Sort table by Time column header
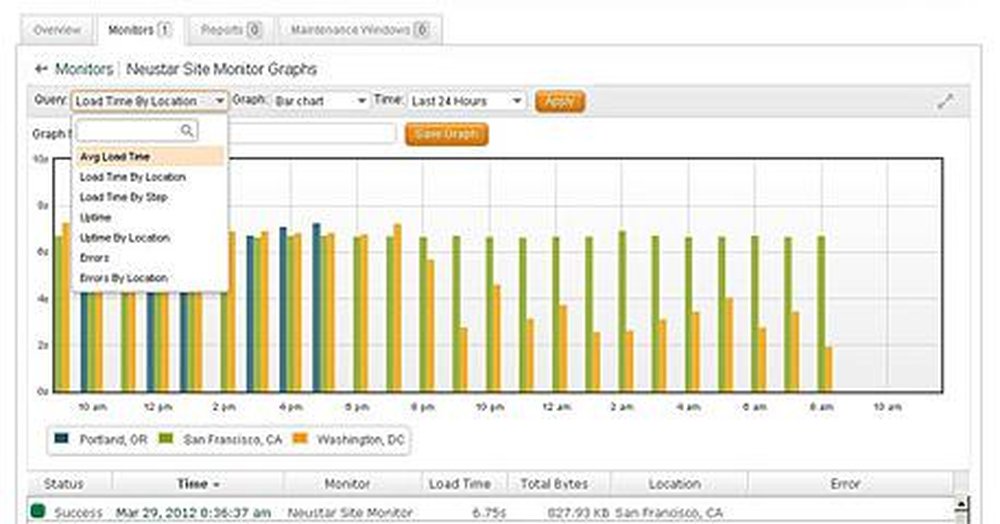This screenshot has width=1000, height=524. [x=198, y=484]
